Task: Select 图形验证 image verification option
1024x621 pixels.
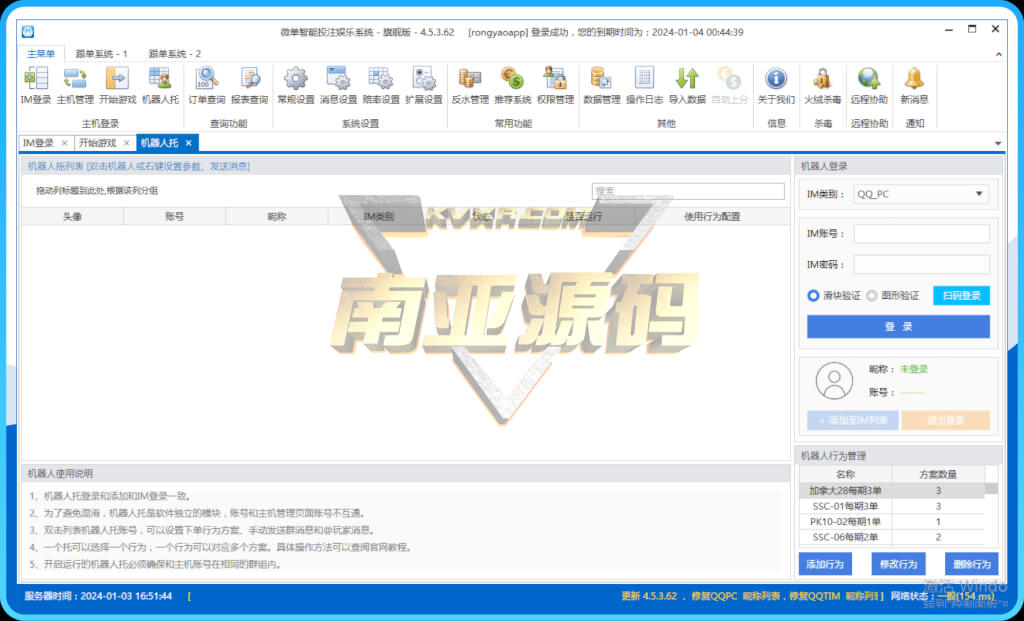Action: point(893,296)
